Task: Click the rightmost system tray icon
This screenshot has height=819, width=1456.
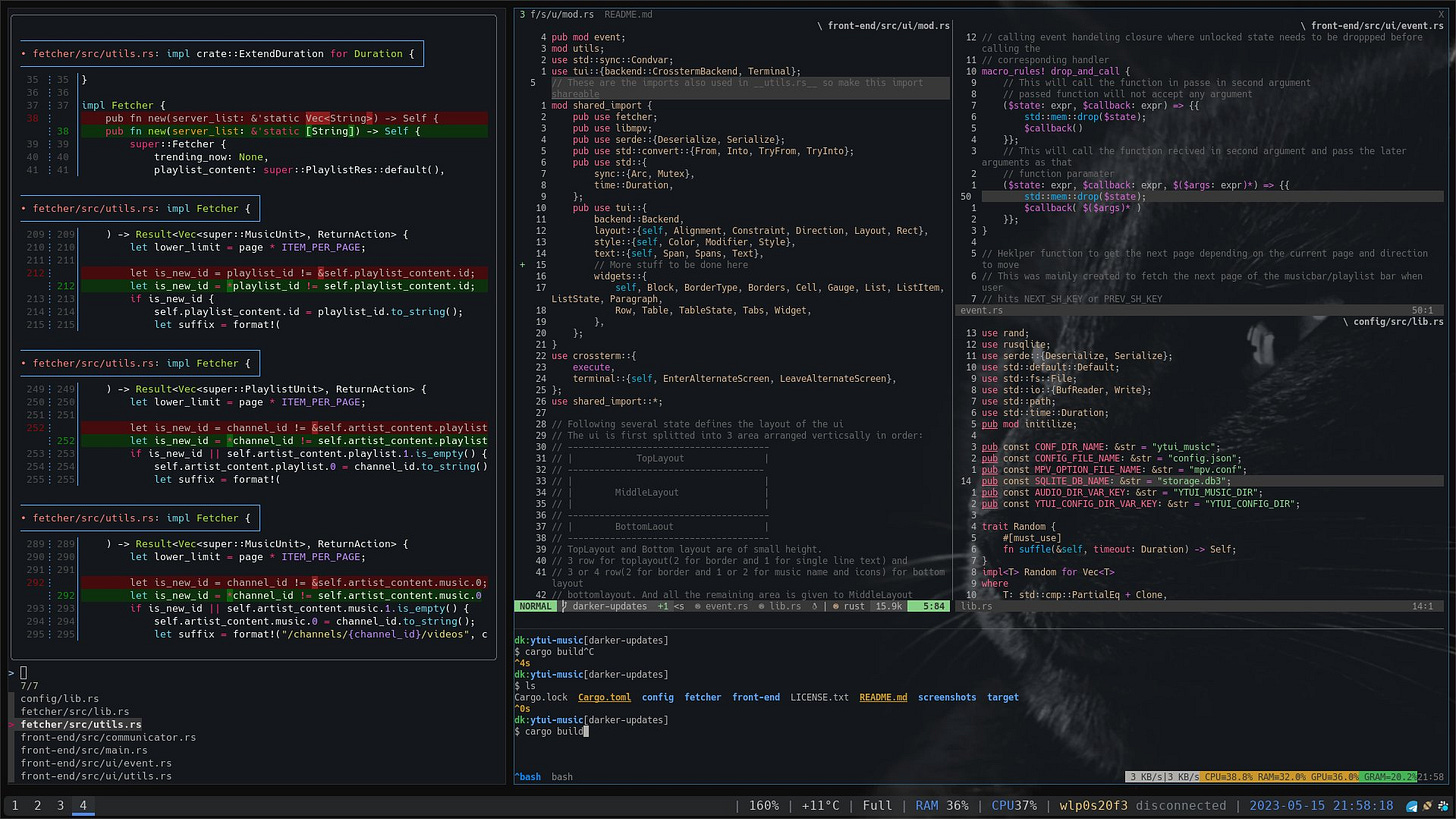Action: tap(1441, 806)
